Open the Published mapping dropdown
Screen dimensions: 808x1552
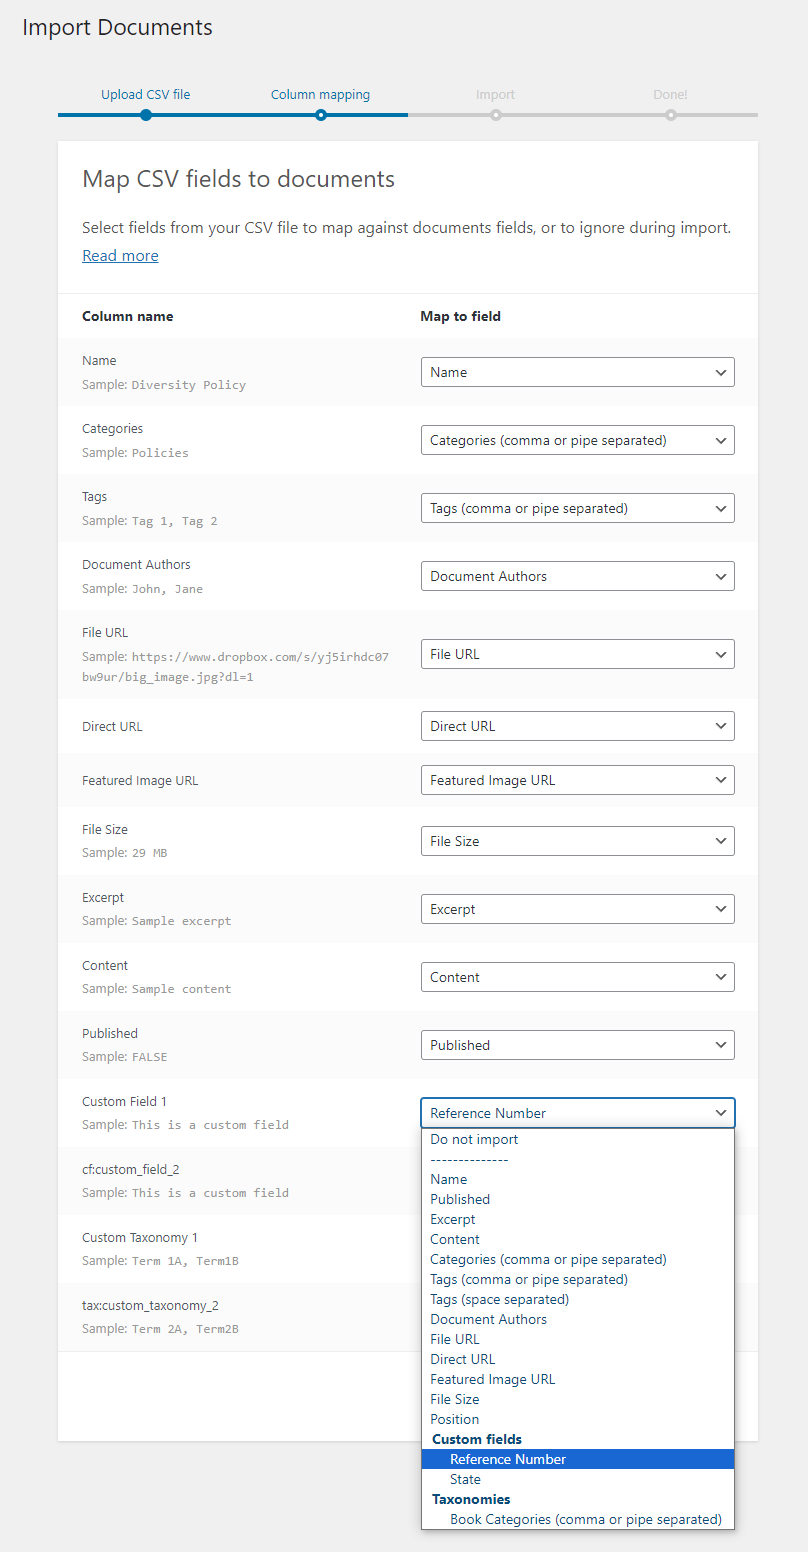tap(577, 1045)
